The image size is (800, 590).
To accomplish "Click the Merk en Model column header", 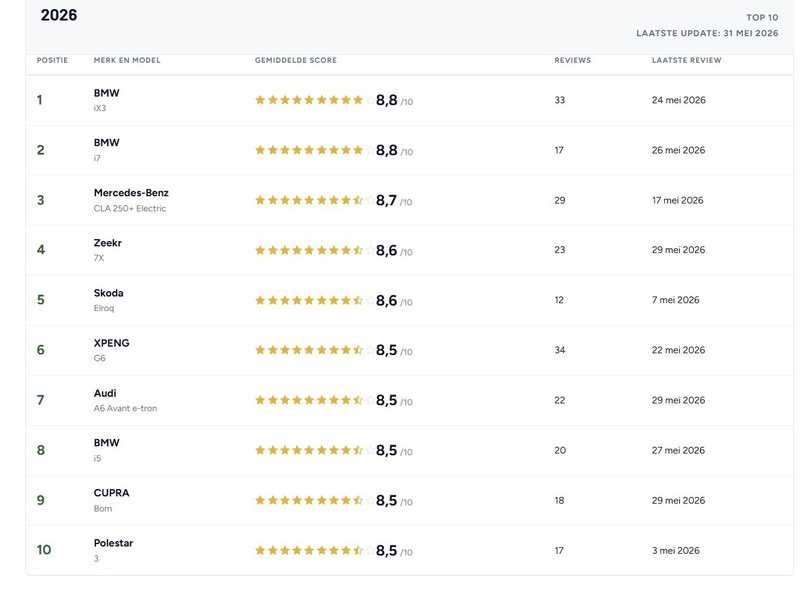I will (127, 60).
